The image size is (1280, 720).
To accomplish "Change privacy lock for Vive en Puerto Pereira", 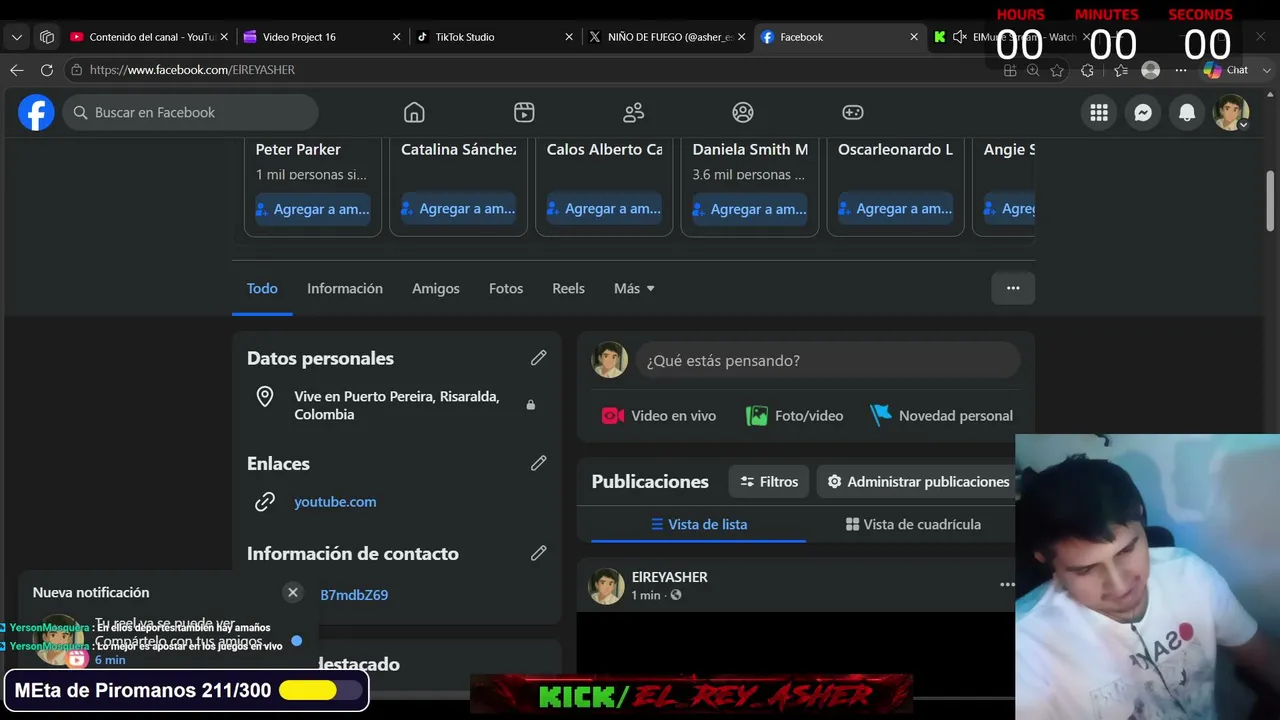I will (x=530, y=405).
